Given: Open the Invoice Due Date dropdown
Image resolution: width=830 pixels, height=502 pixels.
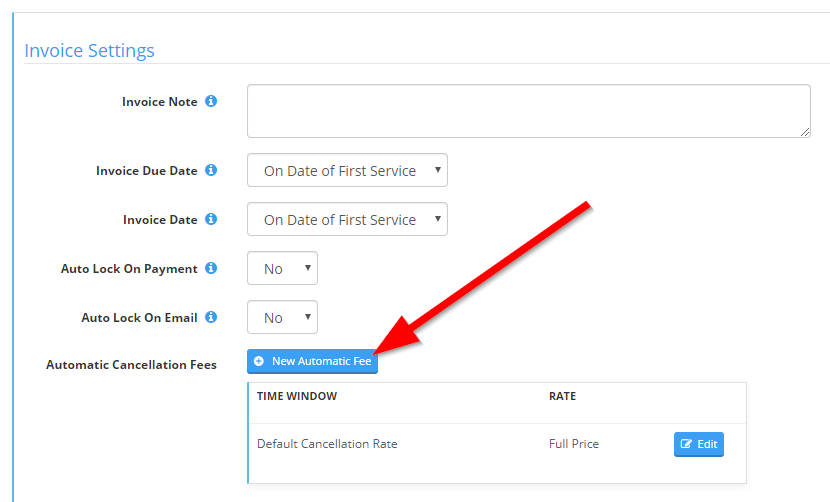Looking at the screenshot, I should point(347,170).
